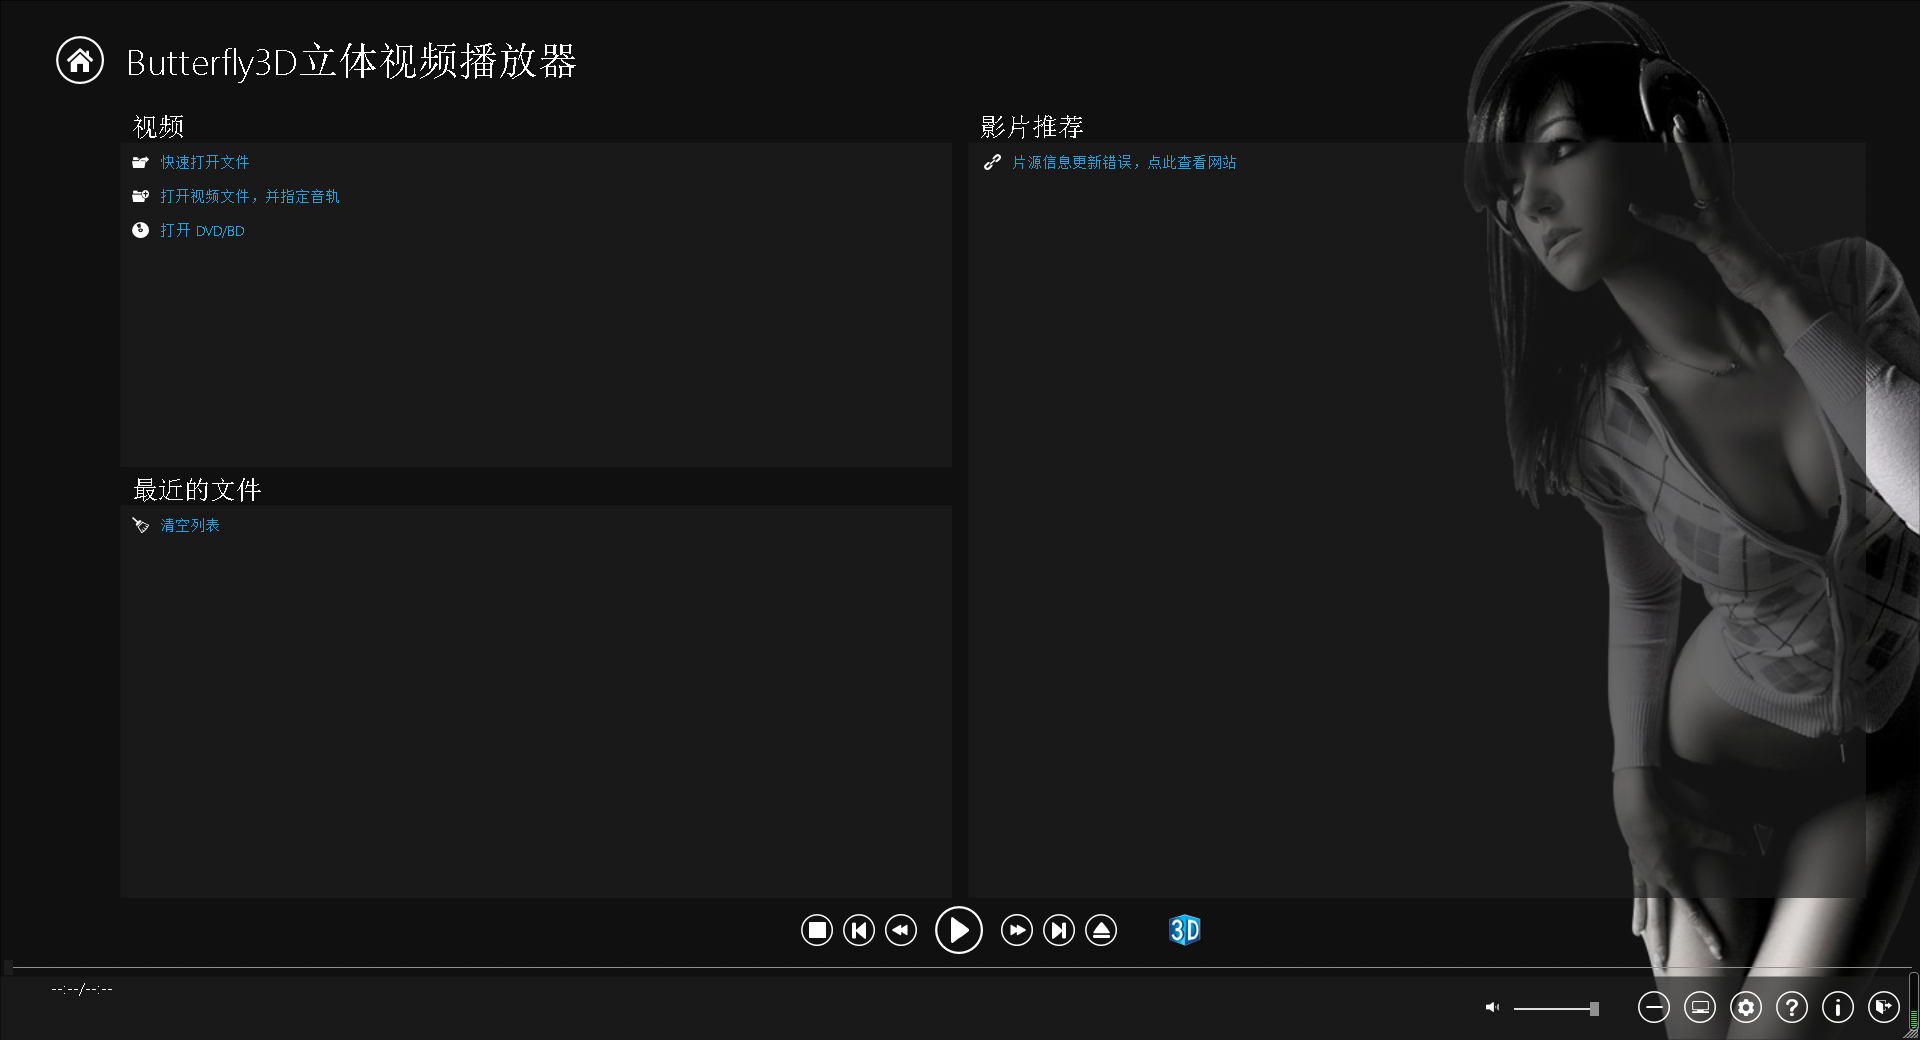Screen dimensions: 1920x1040
Task: Click the disc icon beside 打开 DVD/BD
Action: pos(140,230)
